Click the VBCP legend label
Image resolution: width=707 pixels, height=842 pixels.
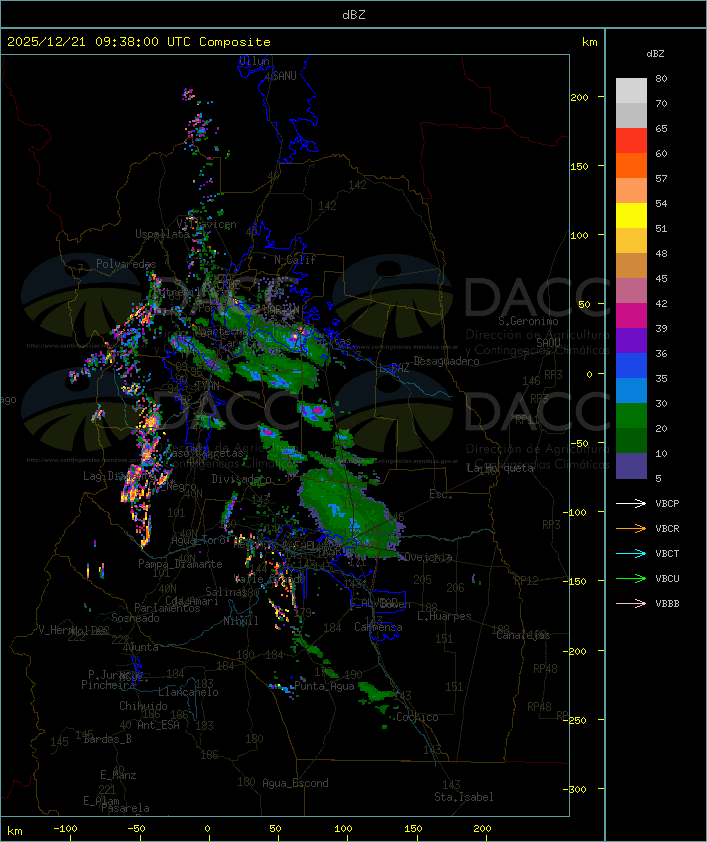tap(667, 504)
